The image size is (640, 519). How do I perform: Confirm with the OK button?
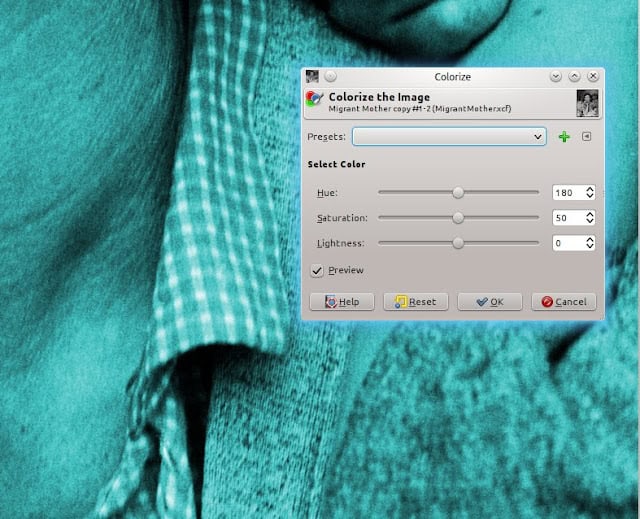pyautogui.click(x=490, y=302)
